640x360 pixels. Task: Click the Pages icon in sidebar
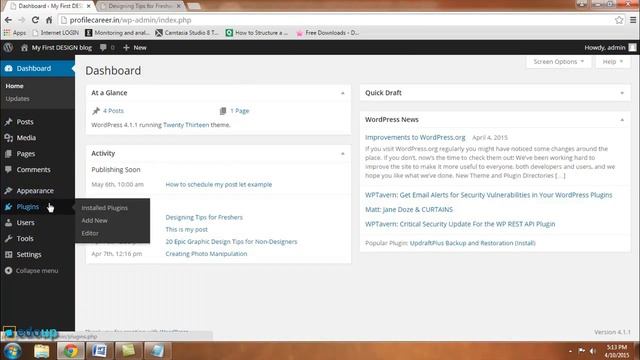pos(9,153)
